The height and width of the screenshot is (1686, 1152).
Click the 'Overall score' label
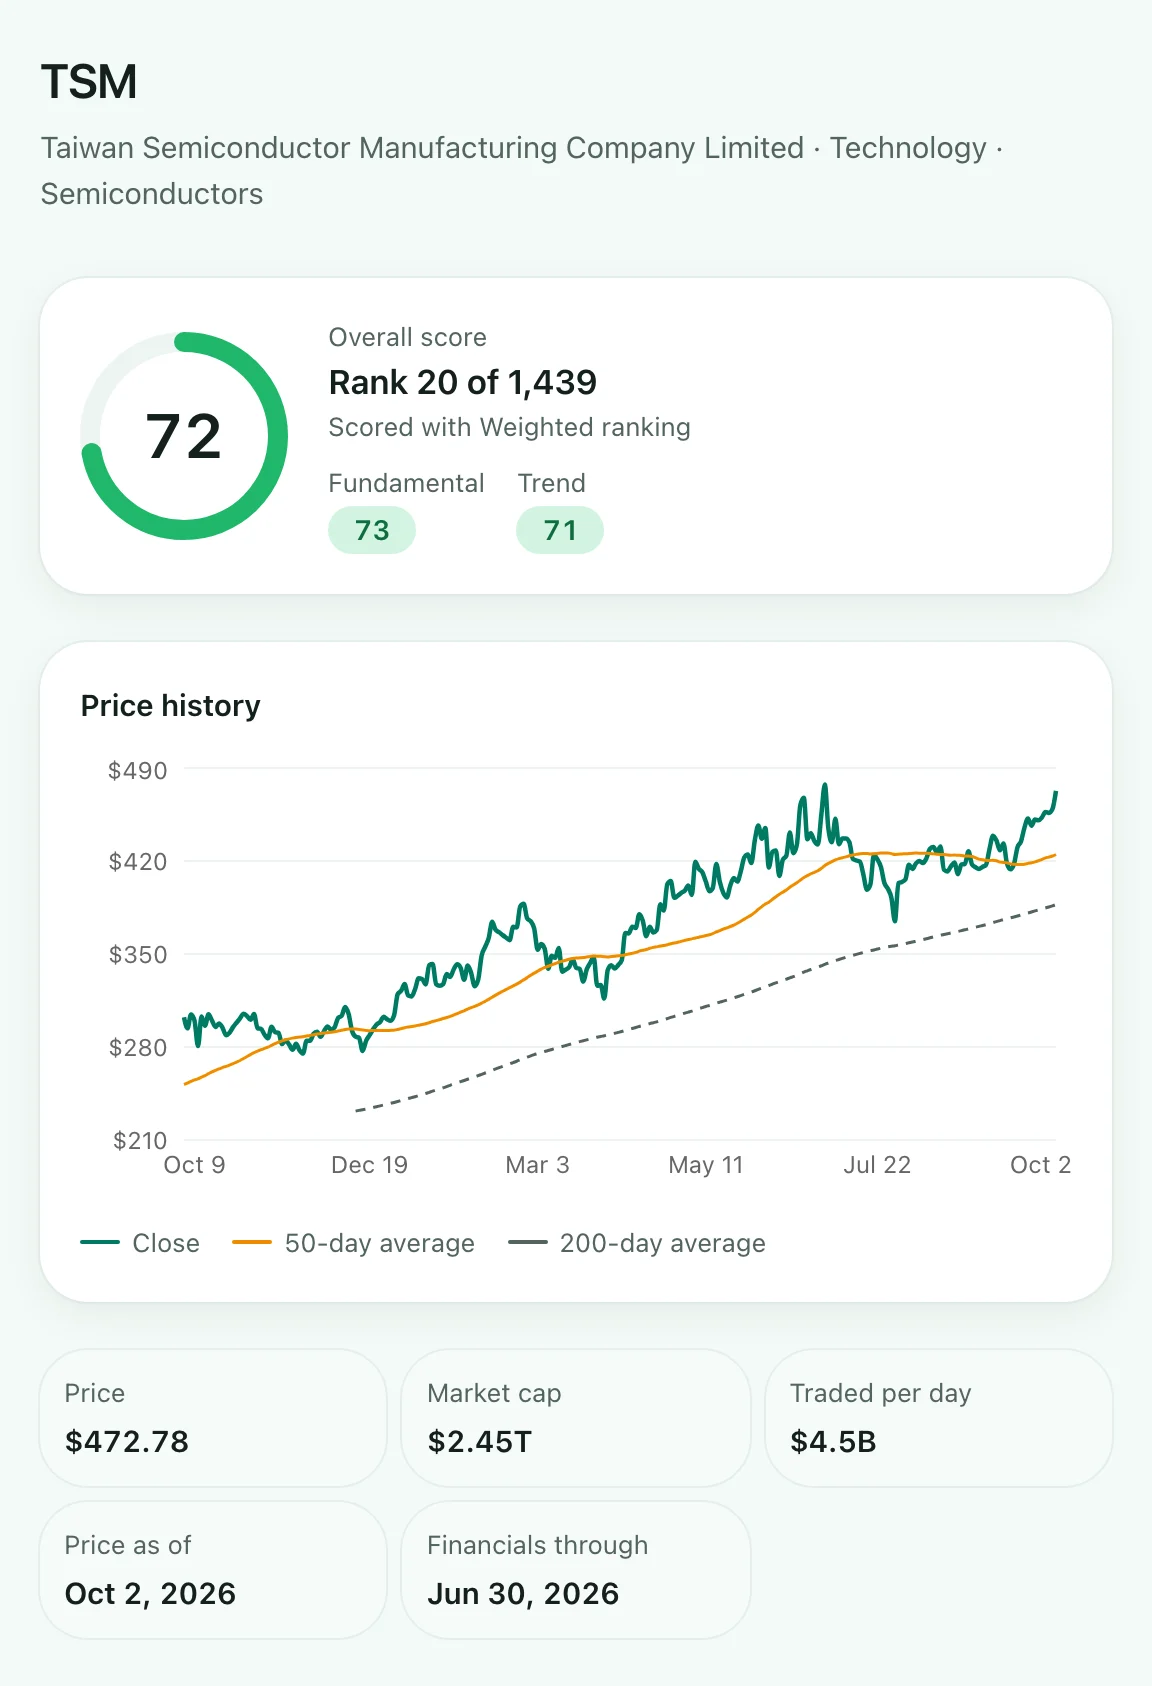coord(408,338)
